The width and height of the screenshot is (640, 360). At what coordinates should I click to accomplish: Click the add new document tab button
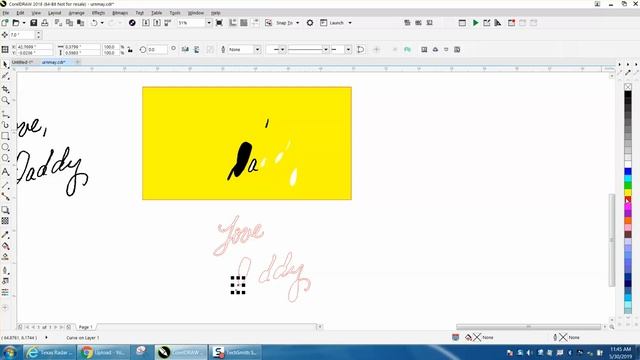tap(78, 62)
